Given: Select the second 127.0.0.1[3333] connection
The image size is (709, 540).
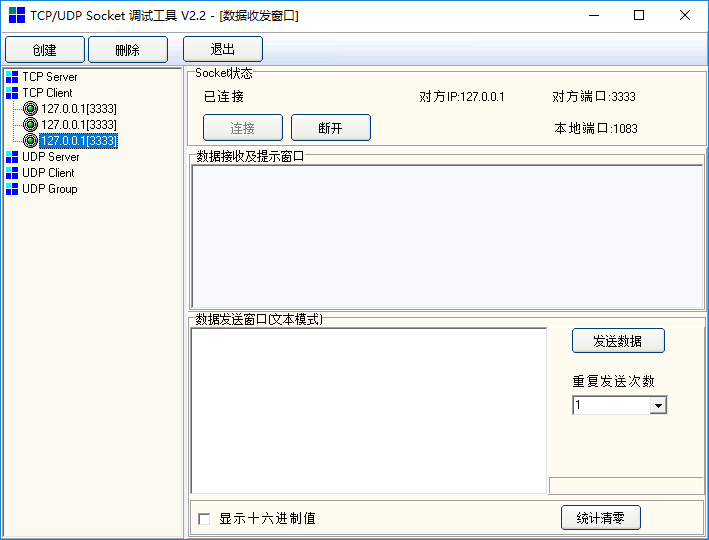Looking at the screenshot, I should click(x=79, y=124).
